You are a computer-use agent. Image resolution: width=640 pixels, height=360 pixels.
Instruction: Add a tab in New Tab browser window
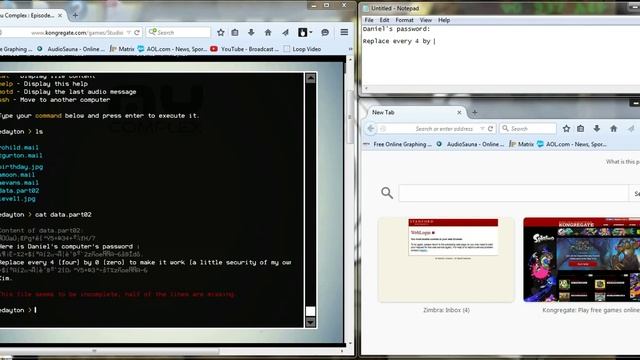click(474, 112)
